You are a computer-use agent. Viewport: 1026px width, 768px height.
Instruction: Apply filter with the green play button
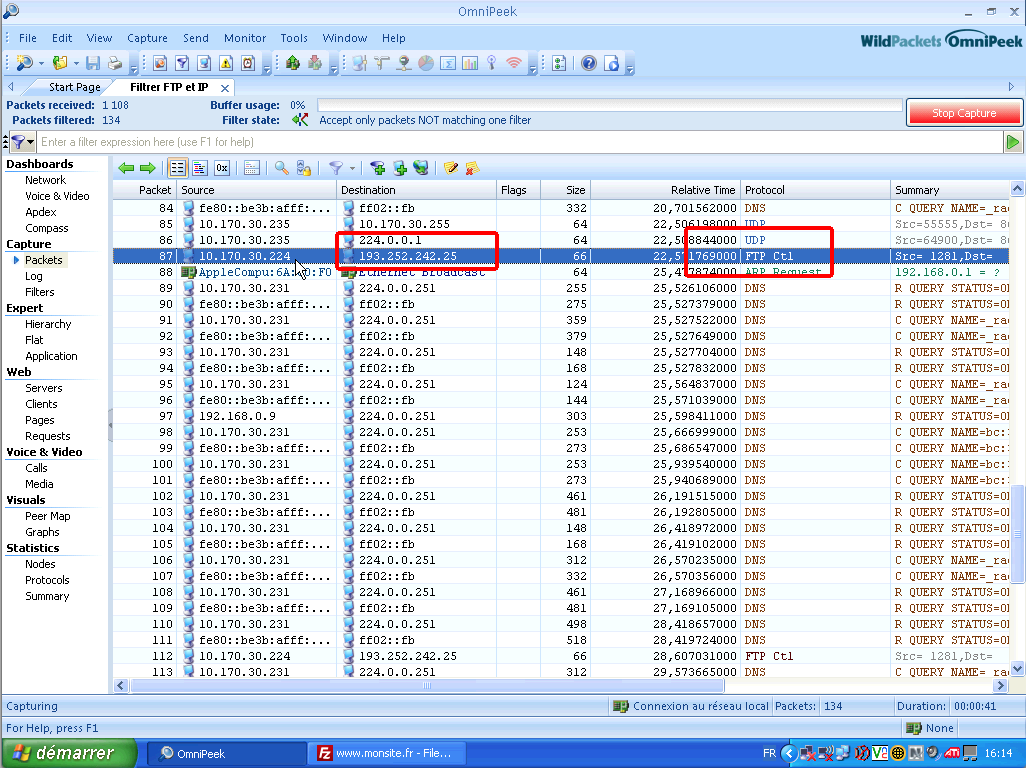pos(1013,142)
